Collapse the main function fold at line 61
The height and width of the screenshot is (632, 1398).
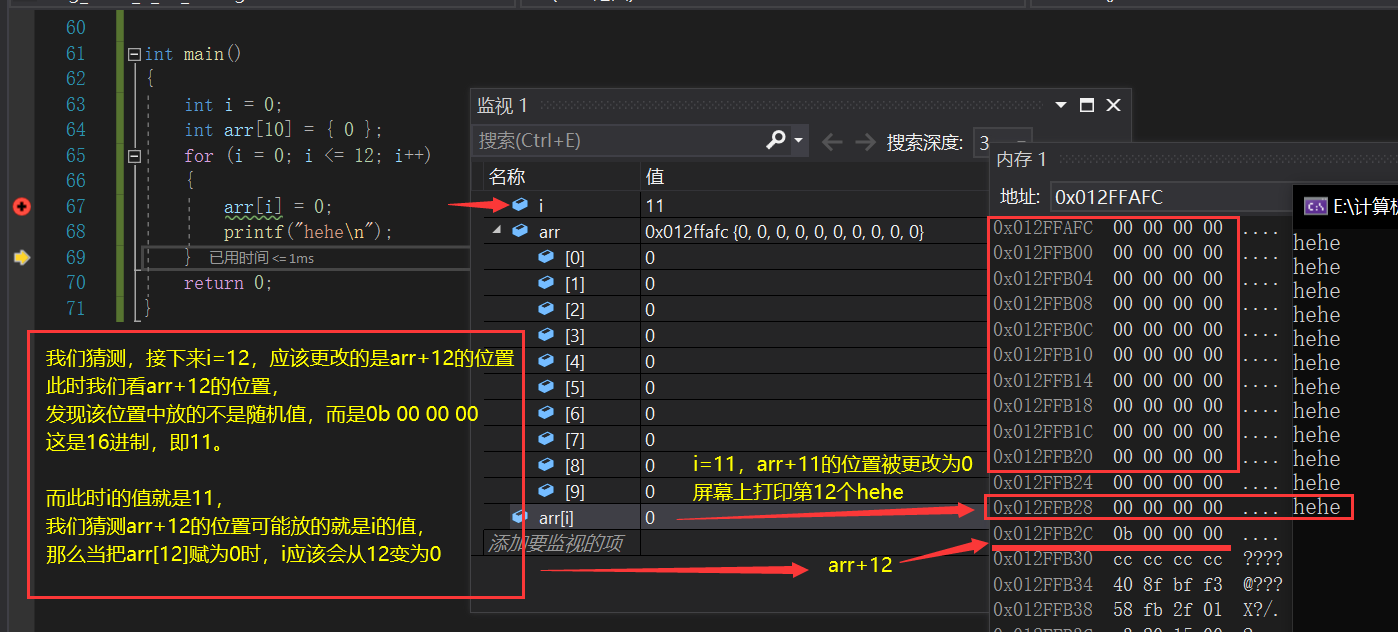pos(135,53)
